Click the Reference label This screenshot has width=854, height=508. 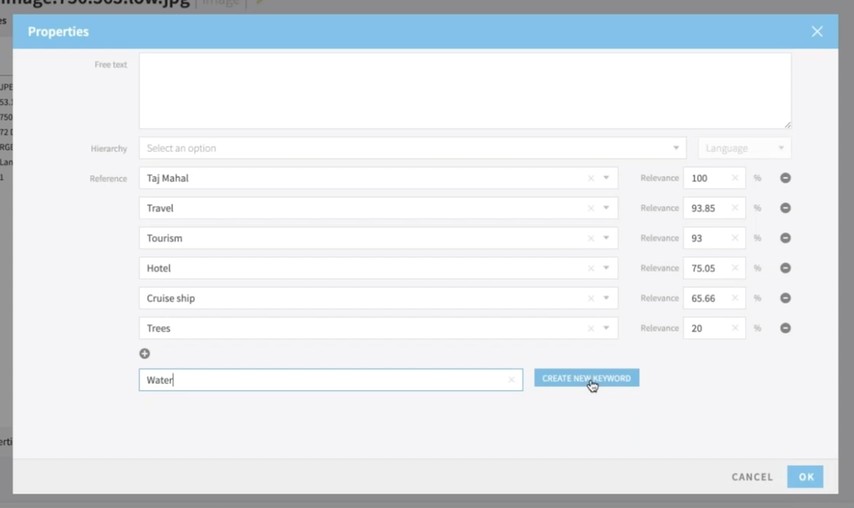108,179
